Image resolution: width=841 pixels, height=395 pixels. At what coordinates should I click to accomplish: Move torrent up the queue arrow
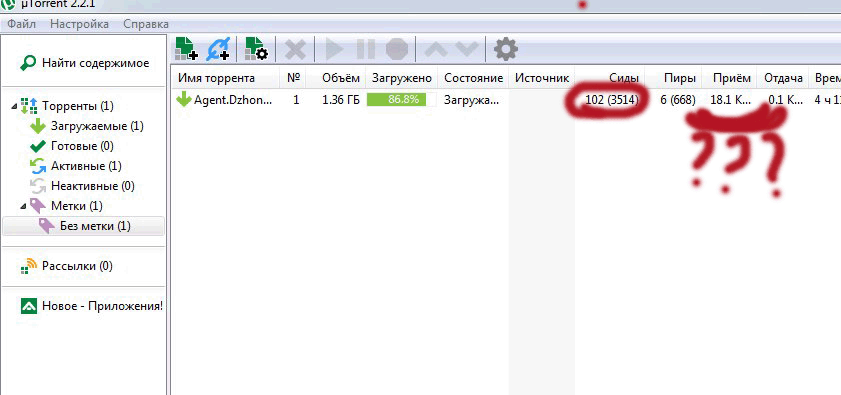tap(436, 50)
